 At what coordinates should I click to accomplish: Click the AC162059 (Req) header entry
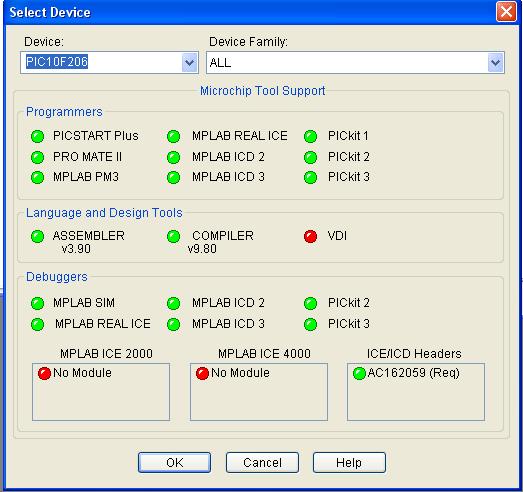pyautogui.click(x=414, y=373)
